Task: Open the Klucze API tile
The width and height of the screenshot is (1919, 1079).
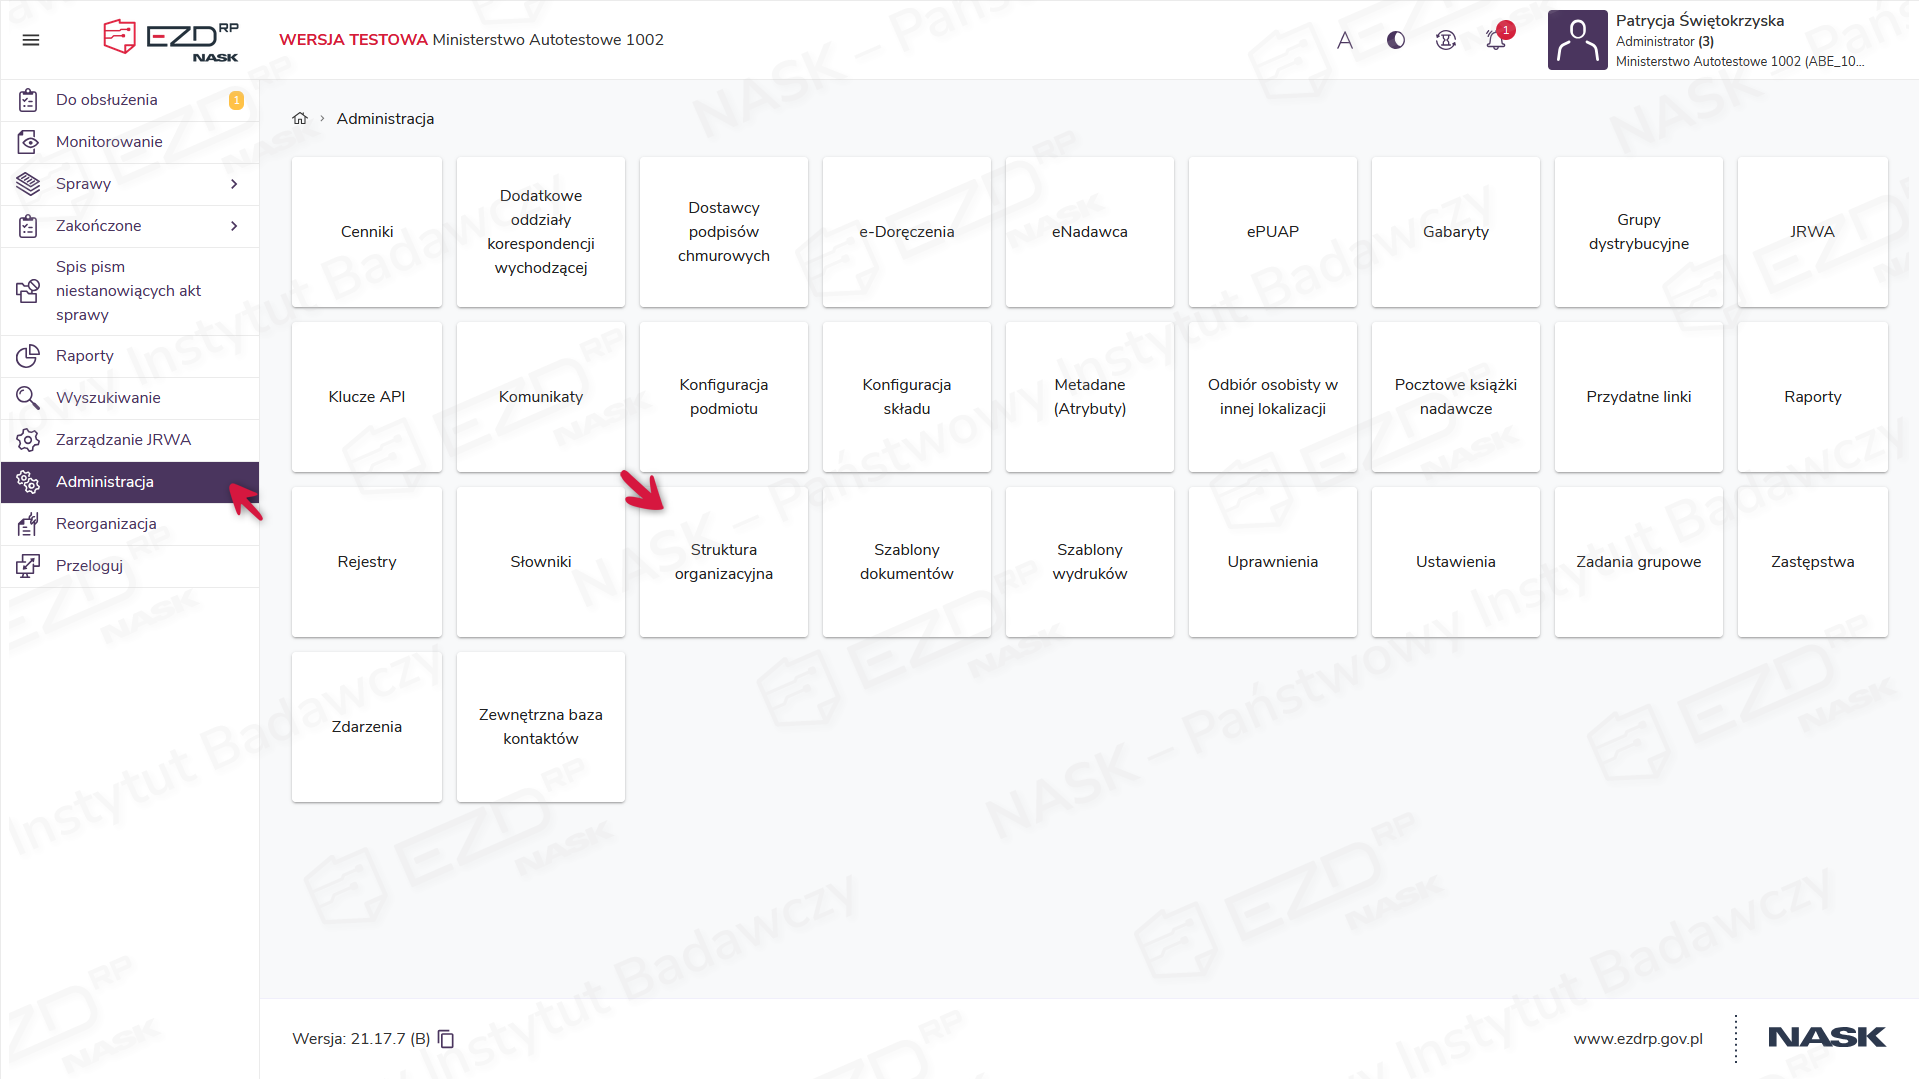Action: [366, 397]
